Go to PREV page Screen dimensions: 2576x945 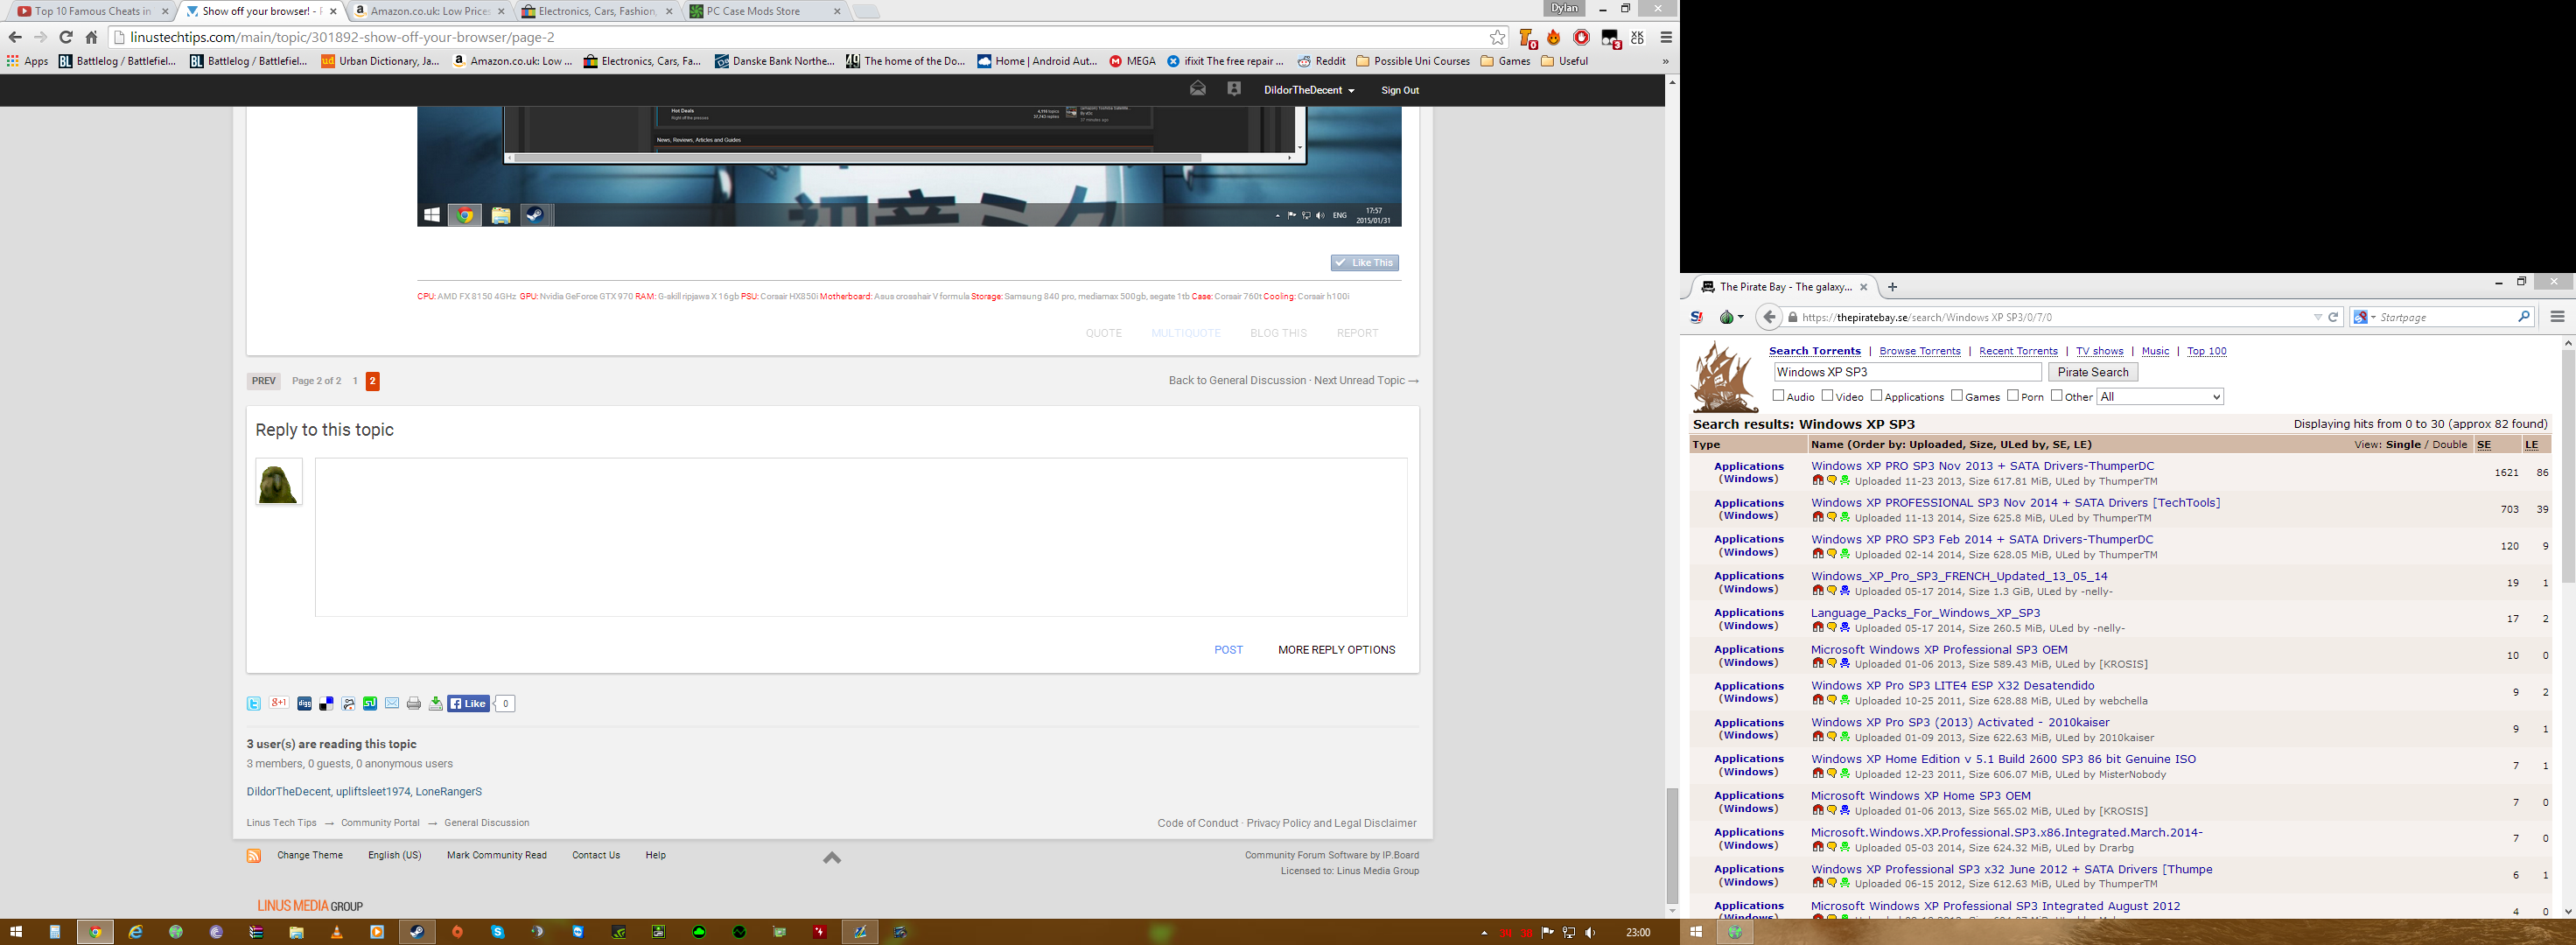pos(264,381)
